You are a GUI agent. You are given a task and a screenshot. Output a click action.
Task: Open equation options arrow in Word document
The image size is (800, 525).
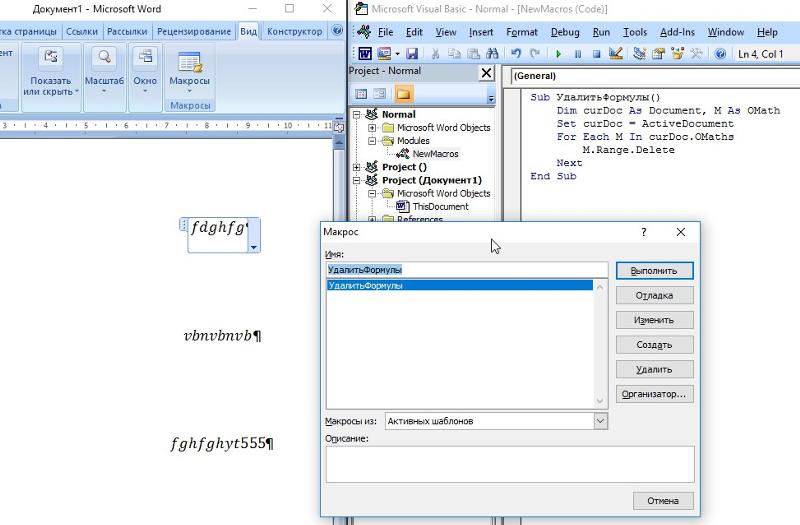[254, 247]
